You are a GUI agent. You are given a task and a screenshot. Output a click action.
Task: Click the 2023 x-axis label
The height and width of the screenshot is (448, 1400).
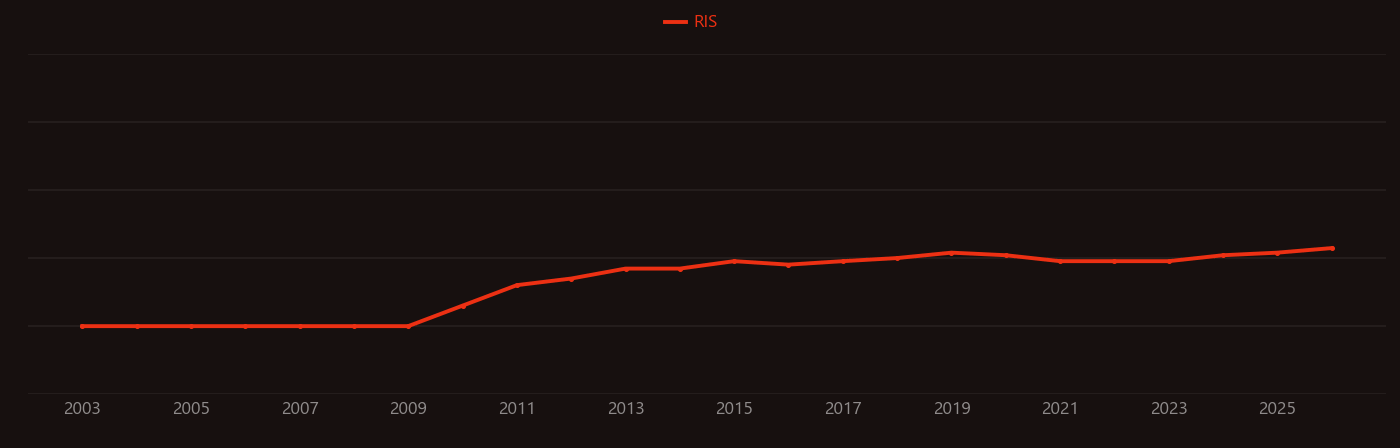(x=1169, y=409)
